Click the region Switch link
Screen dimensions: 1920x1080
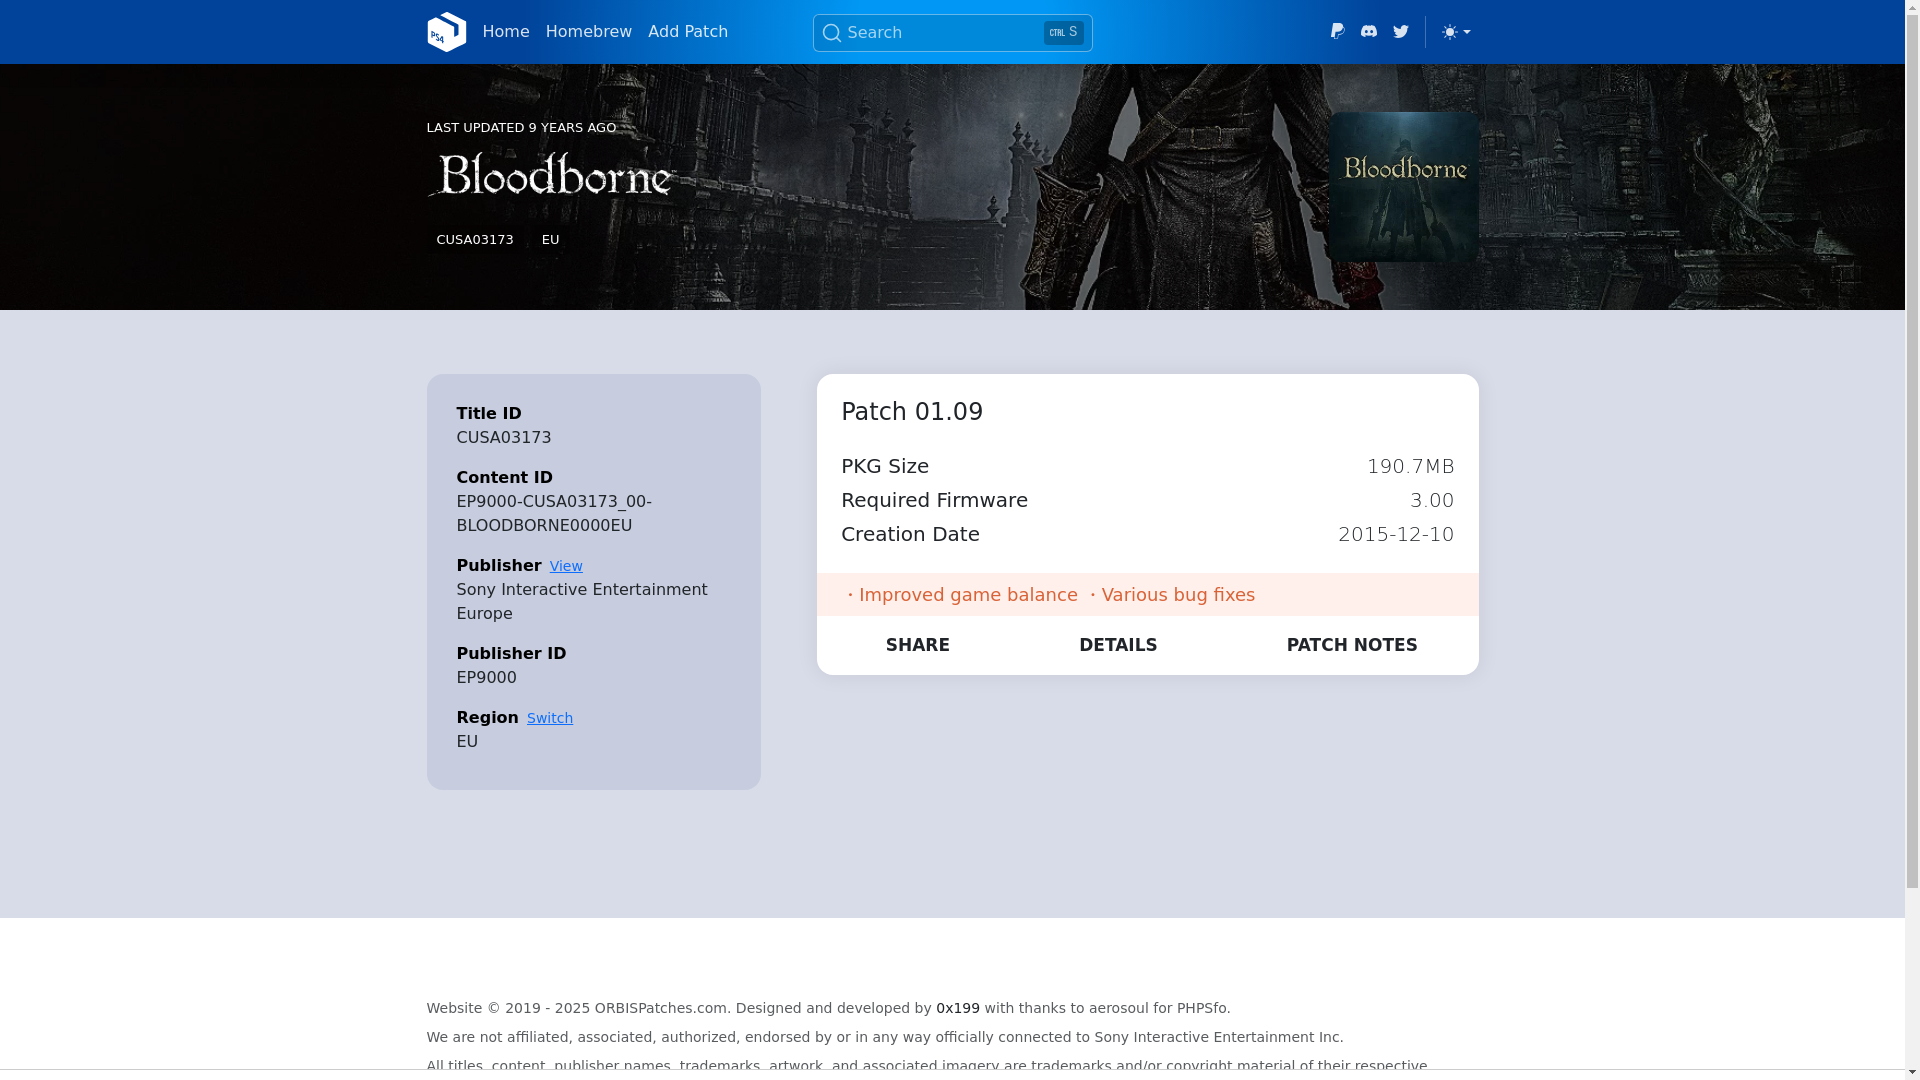tap(550, 718)
